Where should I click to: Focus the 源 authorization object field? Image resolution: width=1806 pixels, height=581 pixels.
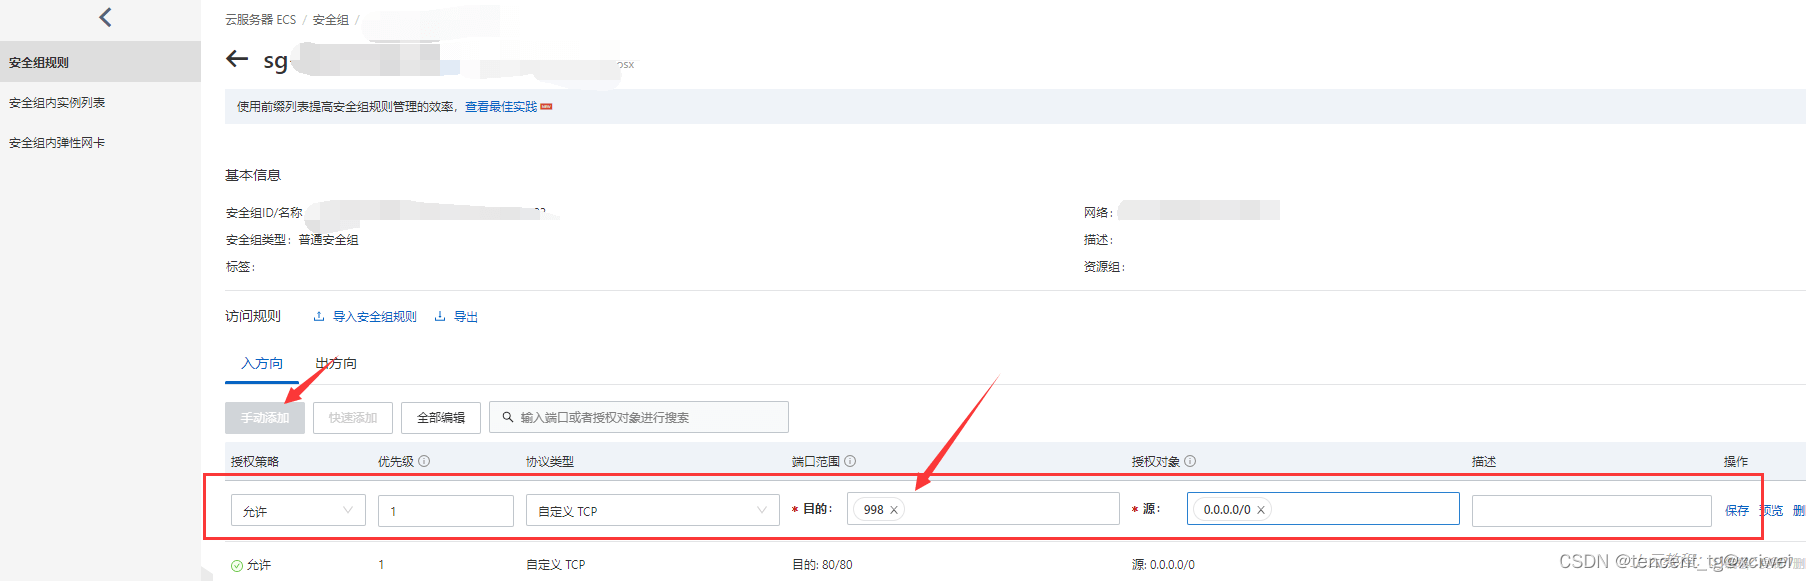click(x=1323, y=508)
